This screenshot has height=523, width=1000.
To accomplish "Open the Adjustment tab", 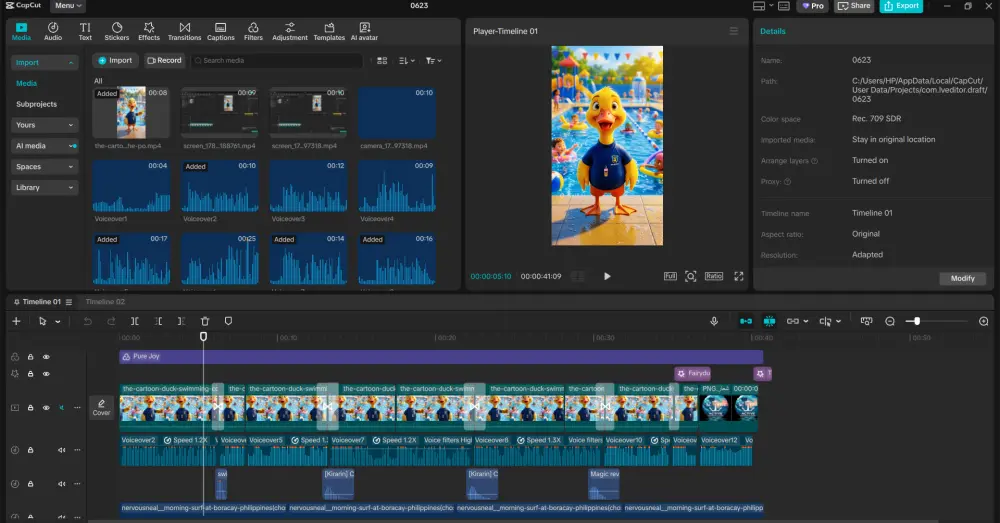I will click(x=290, y=31).
